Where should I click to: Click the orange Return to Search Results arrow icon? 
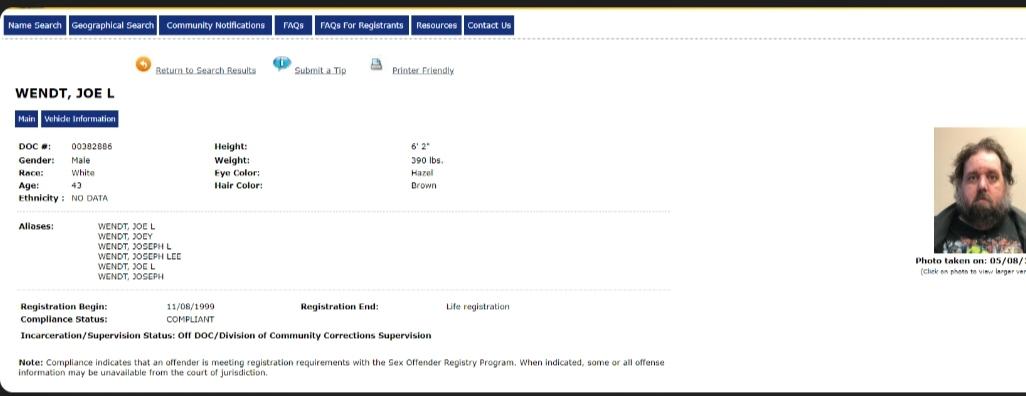tap(143, 64)
